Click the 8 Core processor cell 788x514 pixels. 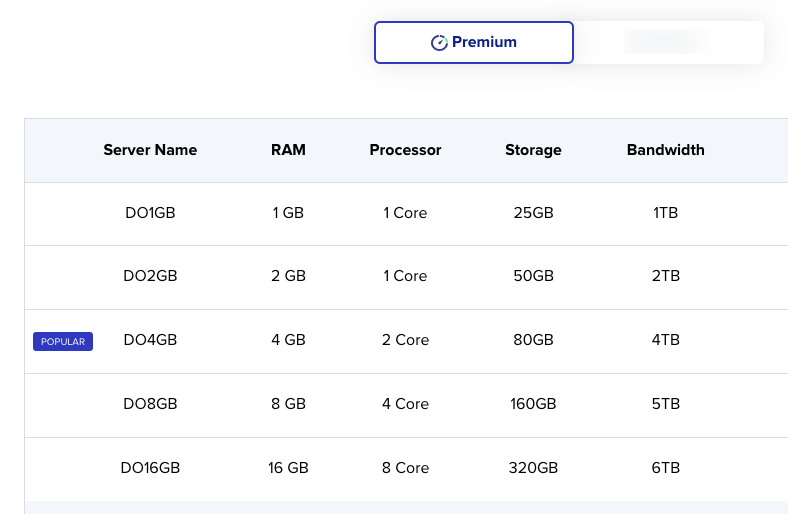click(406, 468)
